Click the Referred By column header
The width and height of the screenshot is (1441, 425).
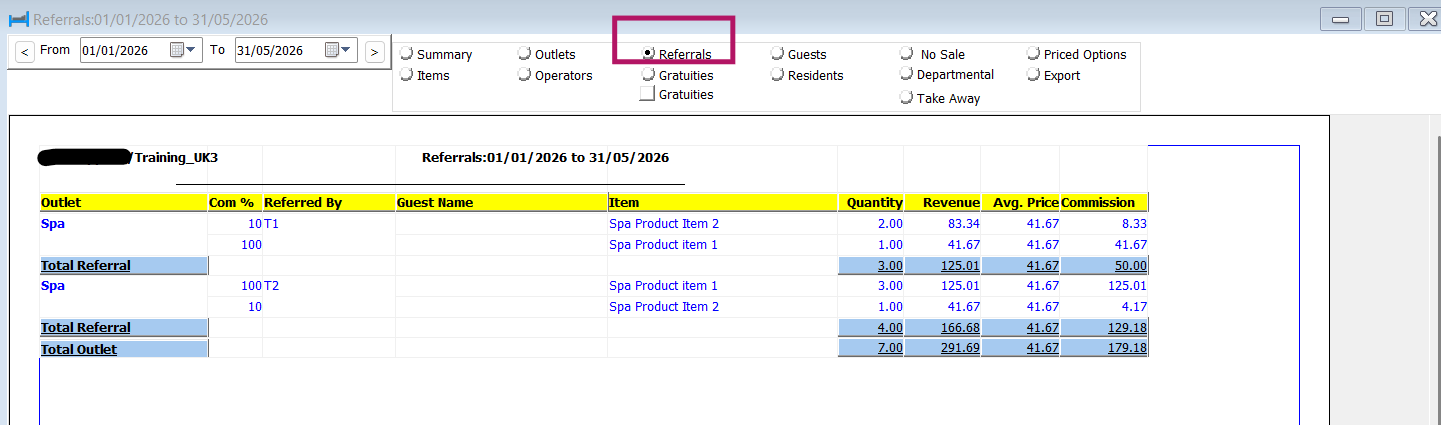click(x=329, y=202)
